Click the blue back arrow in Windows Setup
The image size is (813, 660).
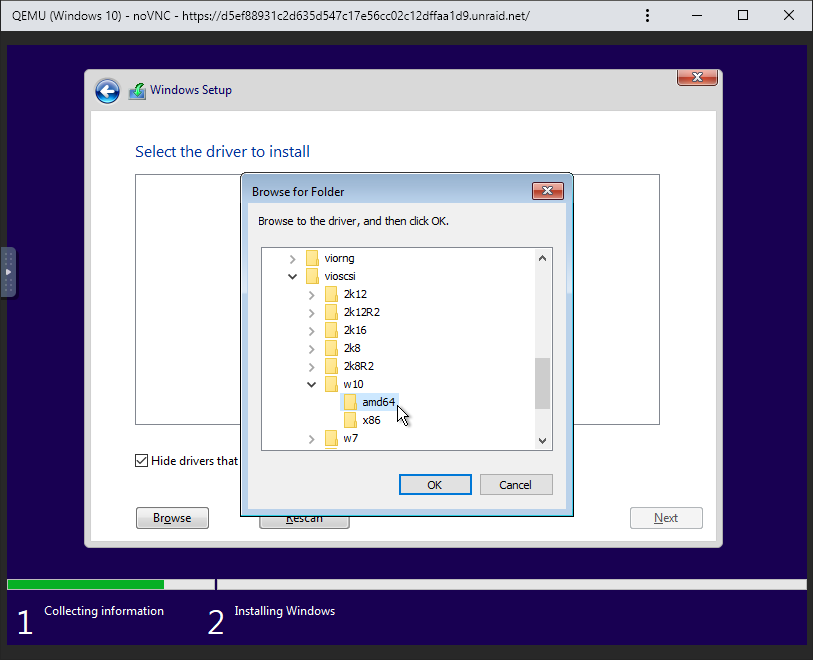point(107,92)
